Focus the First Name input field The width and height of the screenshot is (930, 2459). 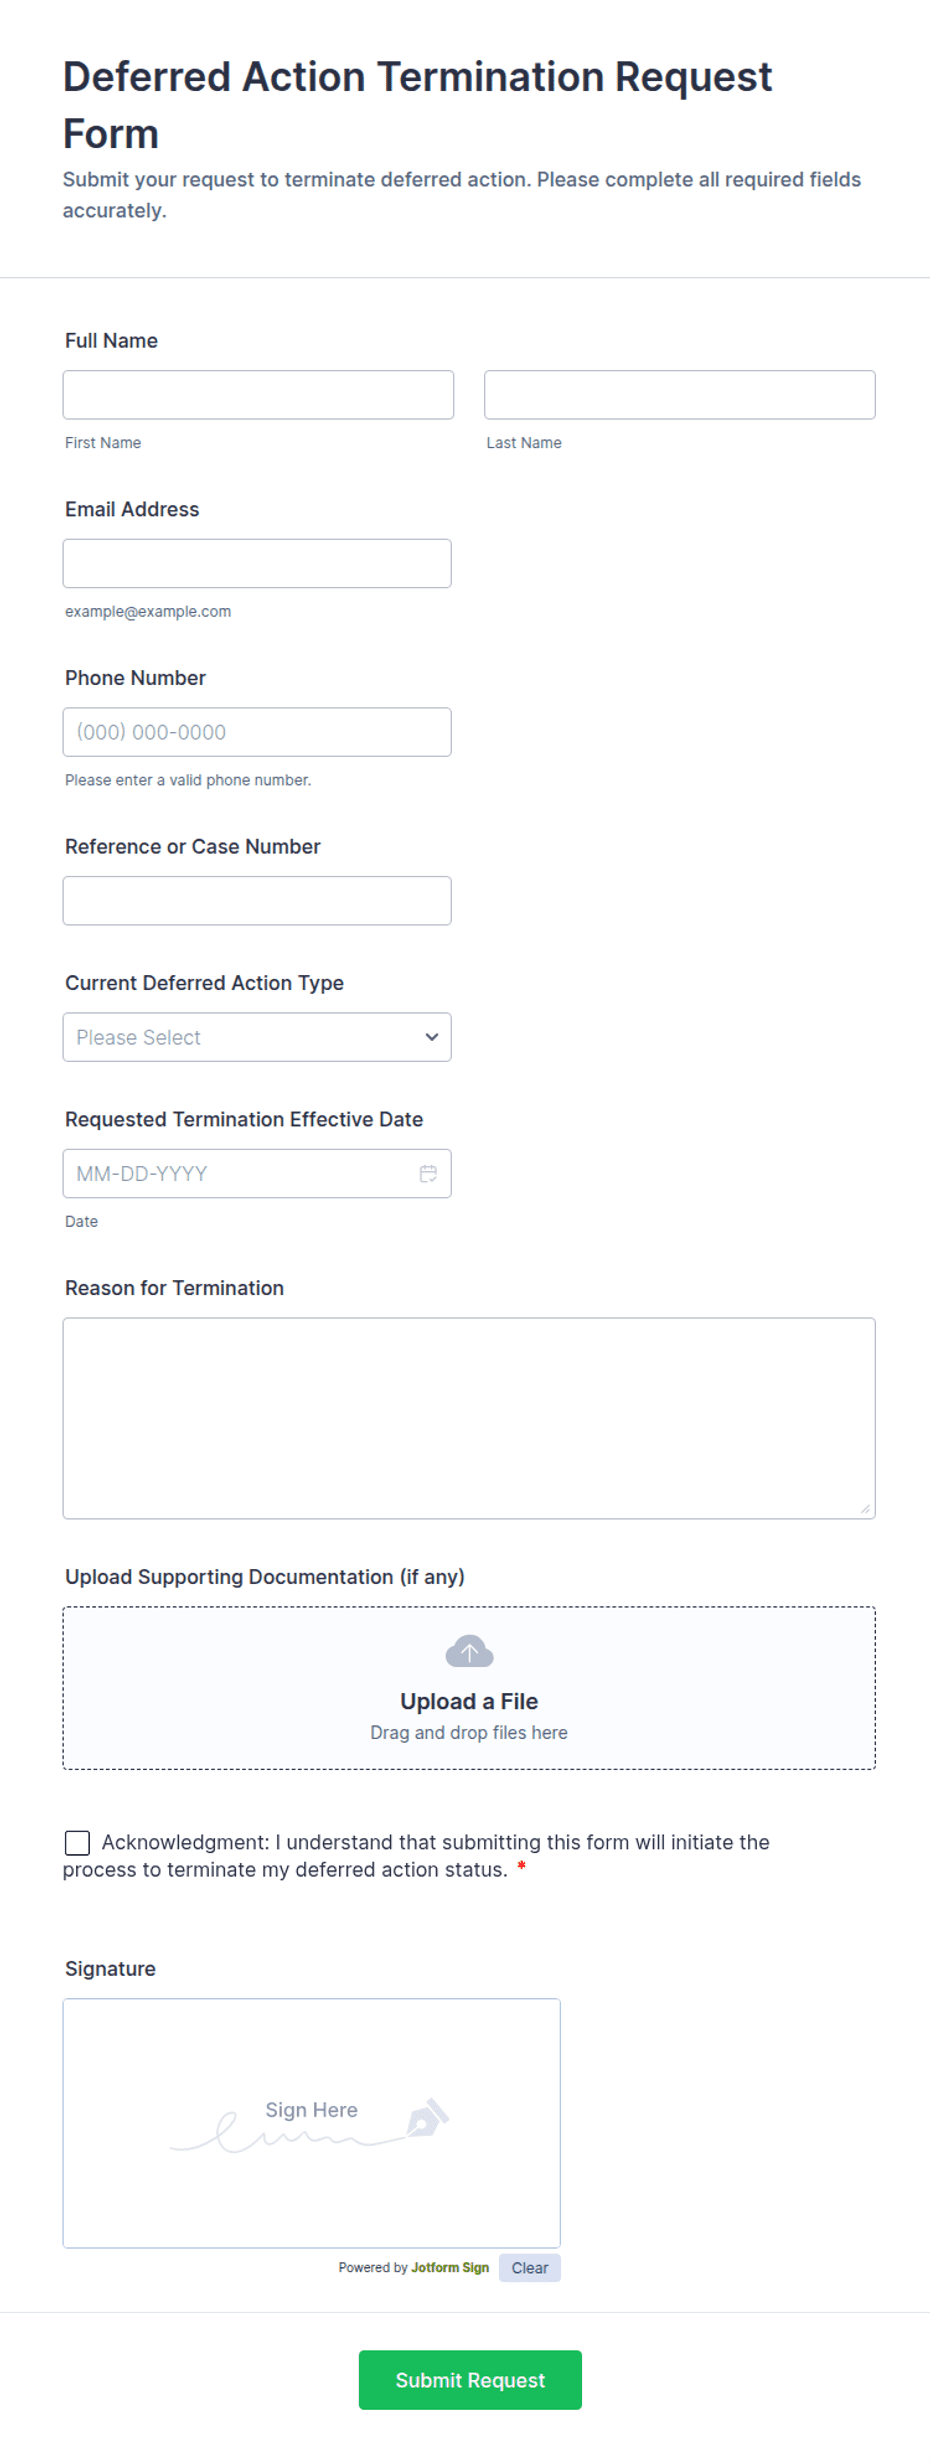(x=258, y=395)
